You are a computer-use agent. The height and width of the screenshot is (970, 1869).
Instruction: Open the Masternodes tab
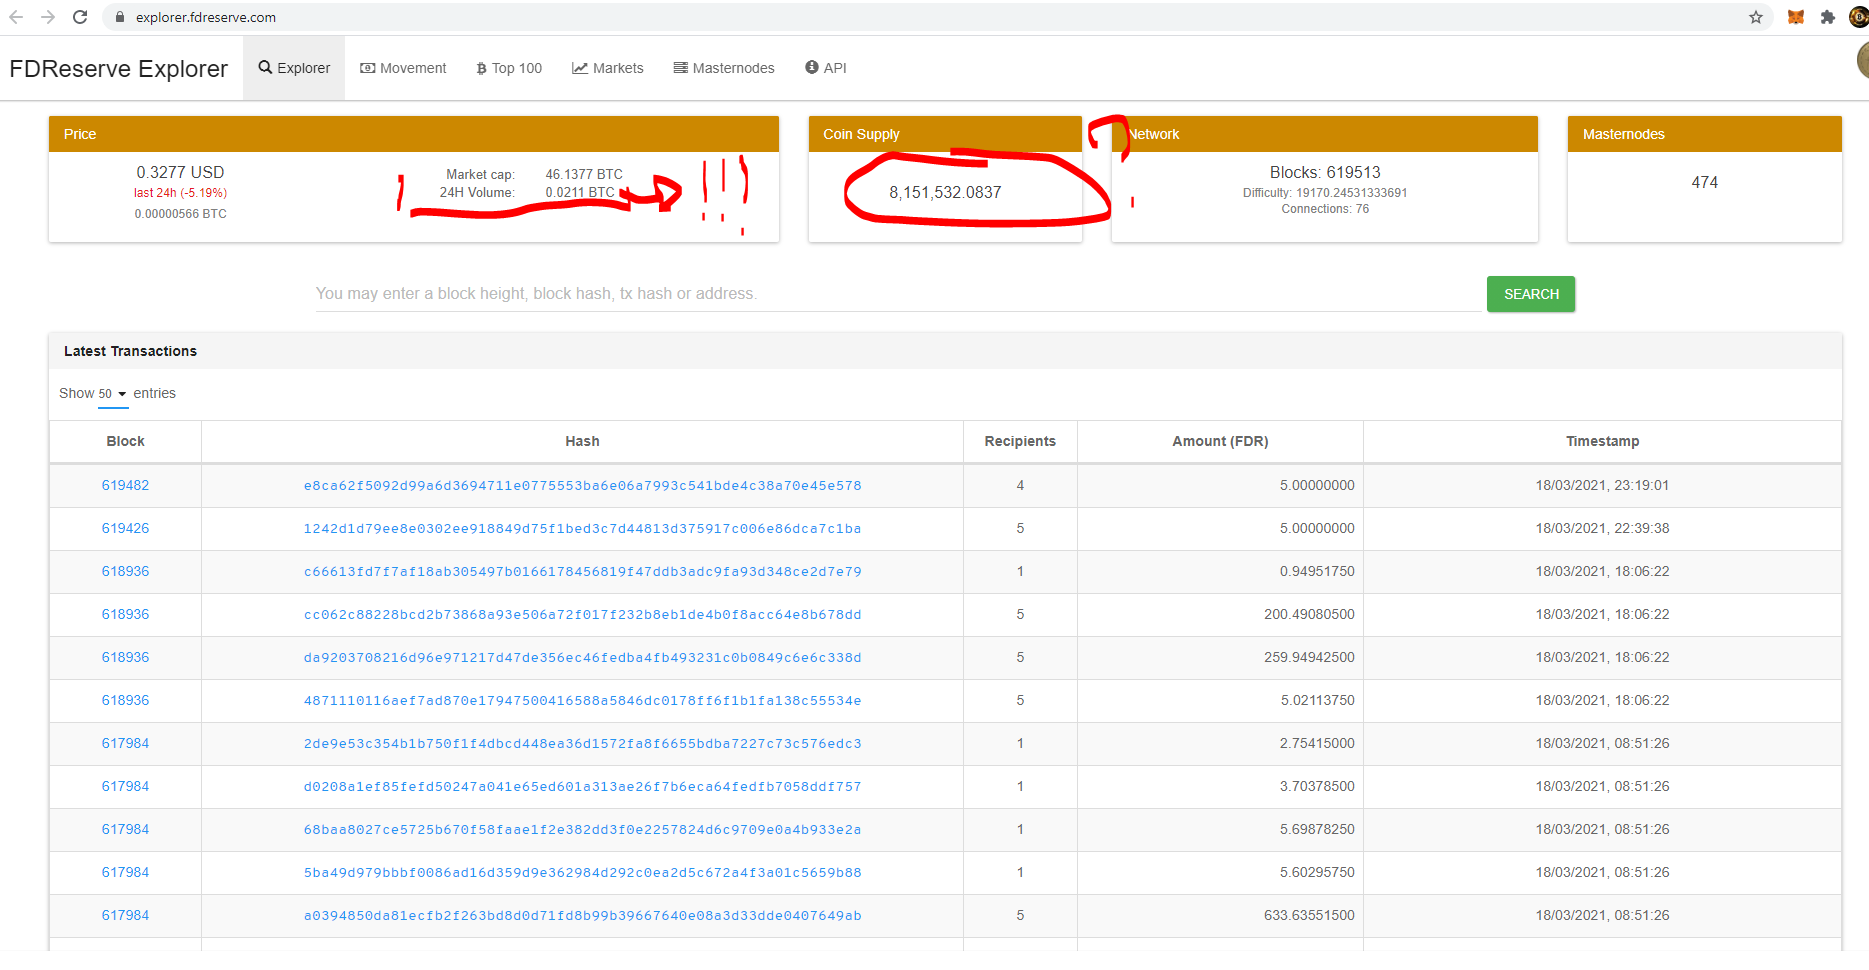(724, 68)
